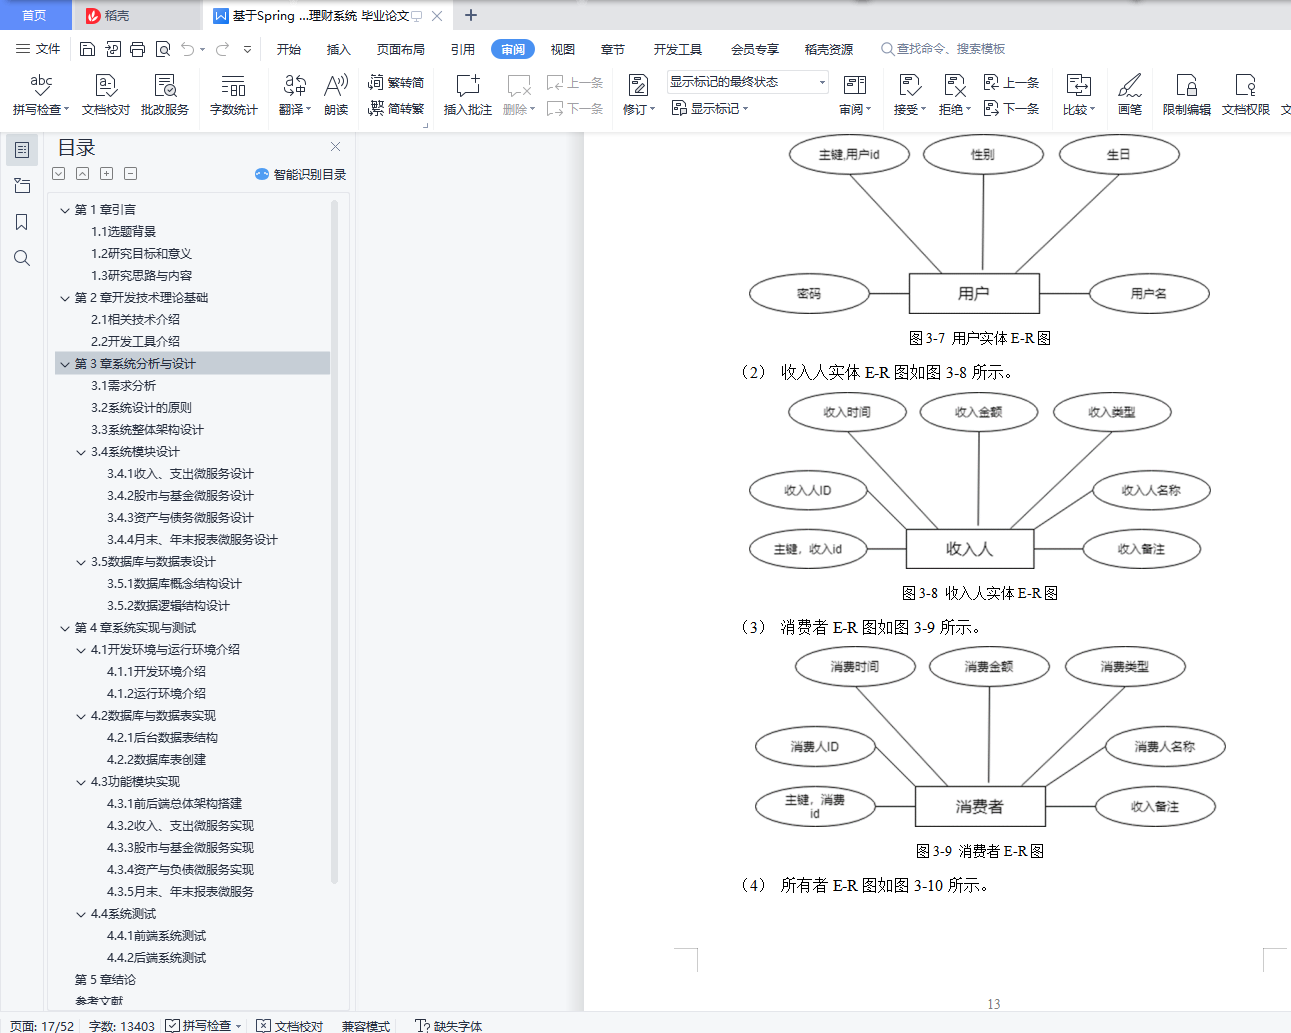Collapse 3.4系统模块设计 node

tap(81, 452)
